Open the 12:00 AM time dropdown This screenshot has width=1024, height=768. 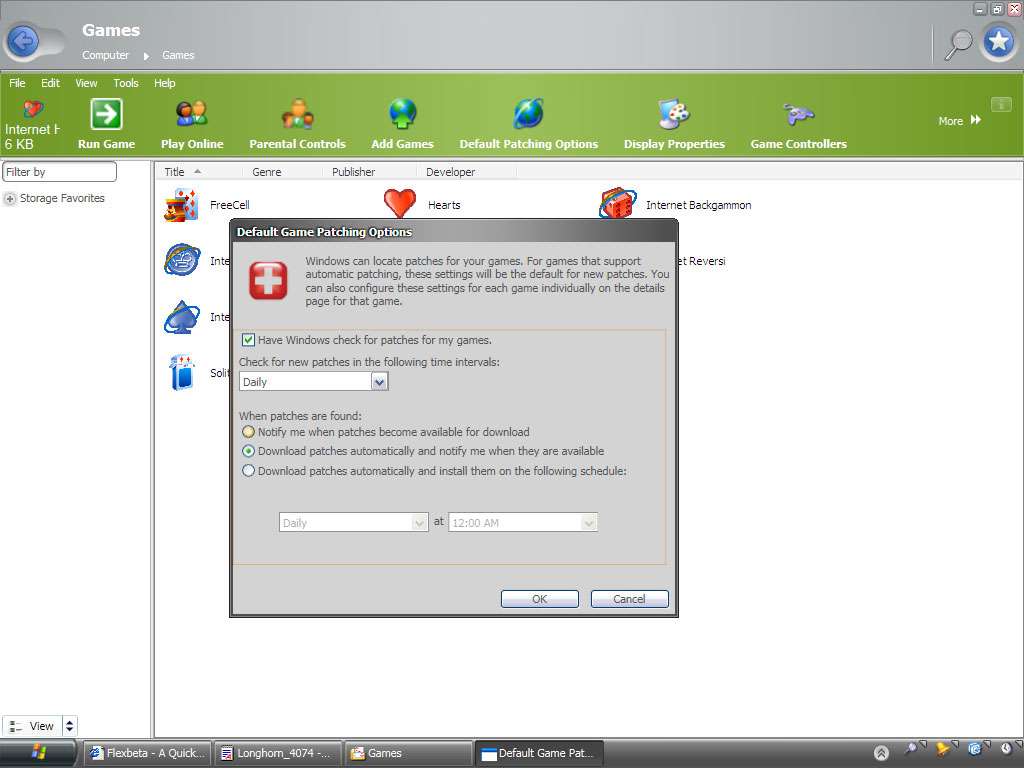[x=588, y=522]
